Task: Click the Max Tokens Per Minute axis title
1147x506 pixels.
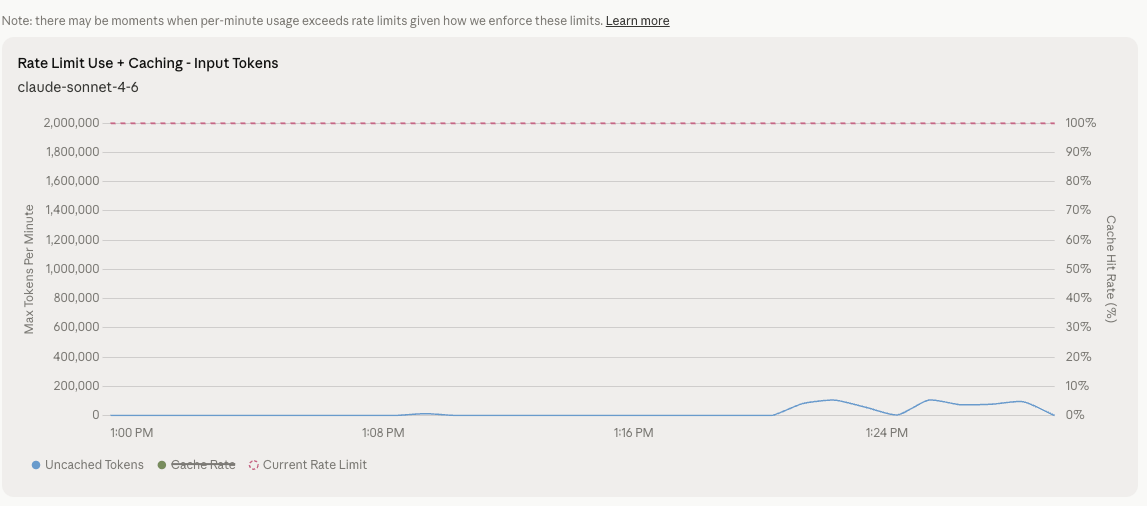Action: (x=30, y=269)
